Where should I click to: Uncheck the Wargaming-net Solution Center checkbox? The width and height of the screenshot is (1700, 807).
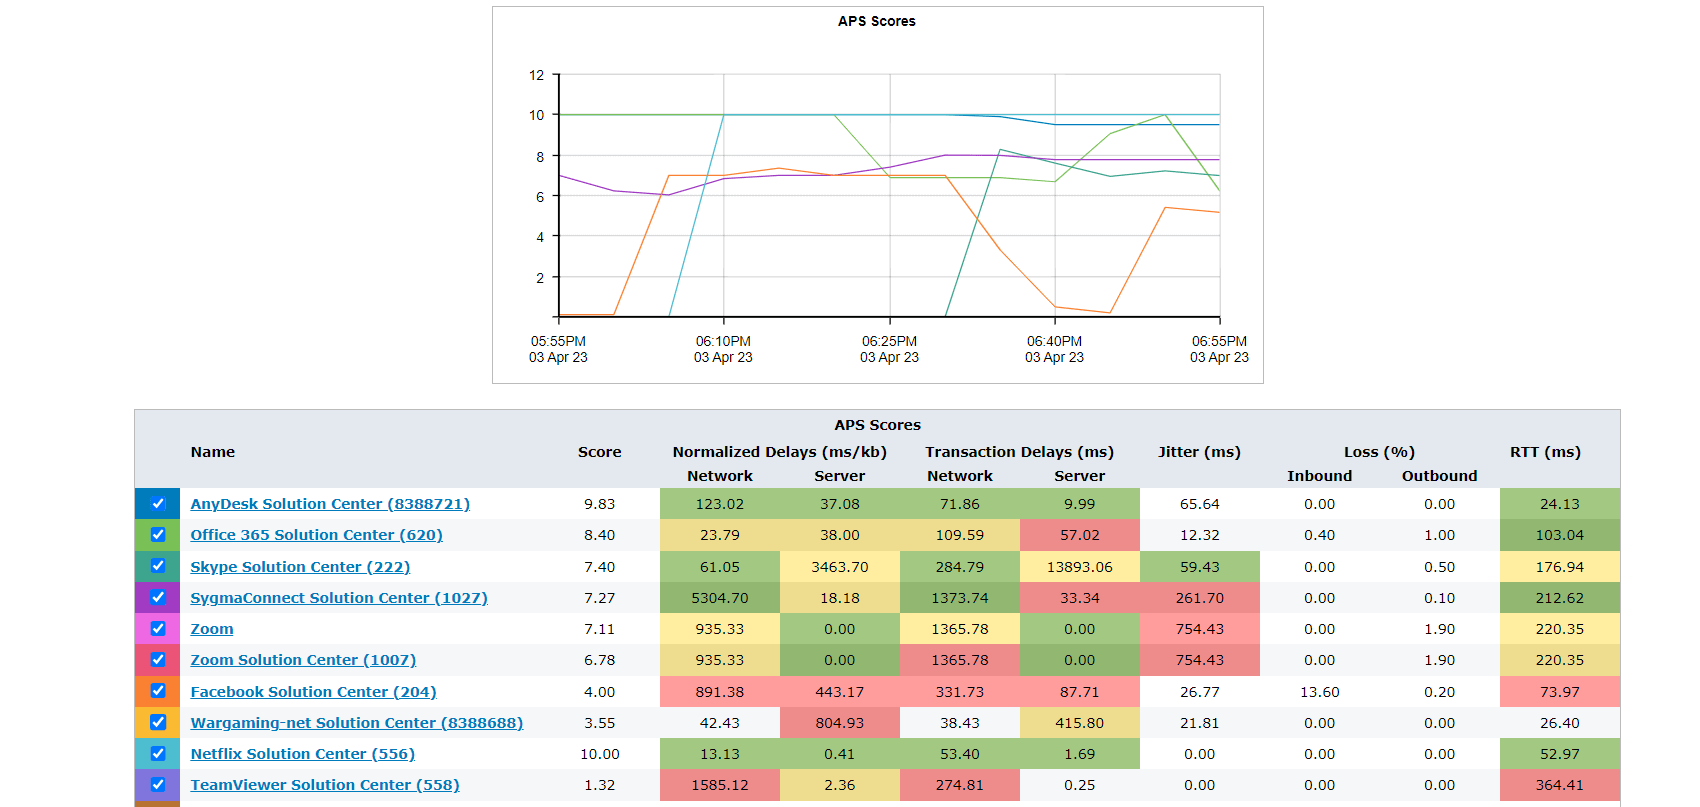pos(158,722)
